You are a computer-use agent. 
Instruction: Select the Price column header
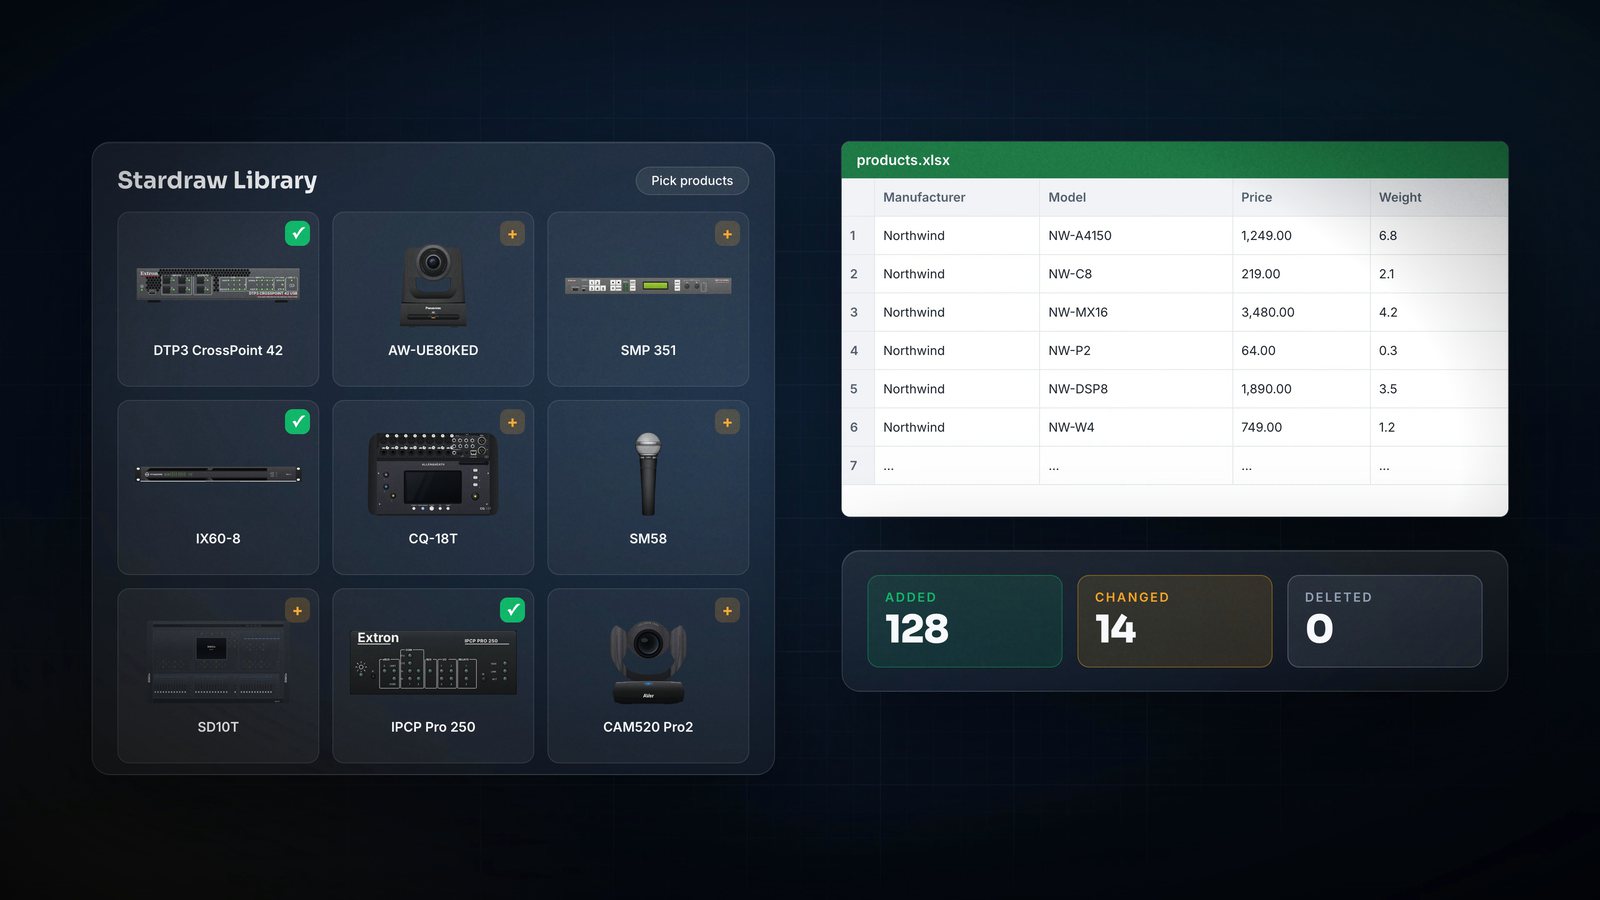click(x=1302, y=197)
